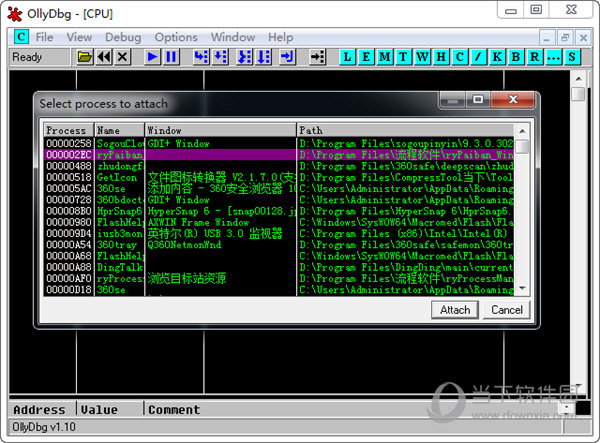This screenshot has height=443, width=600.
Task: Click the Attach button
Action: tap(455, 310)
